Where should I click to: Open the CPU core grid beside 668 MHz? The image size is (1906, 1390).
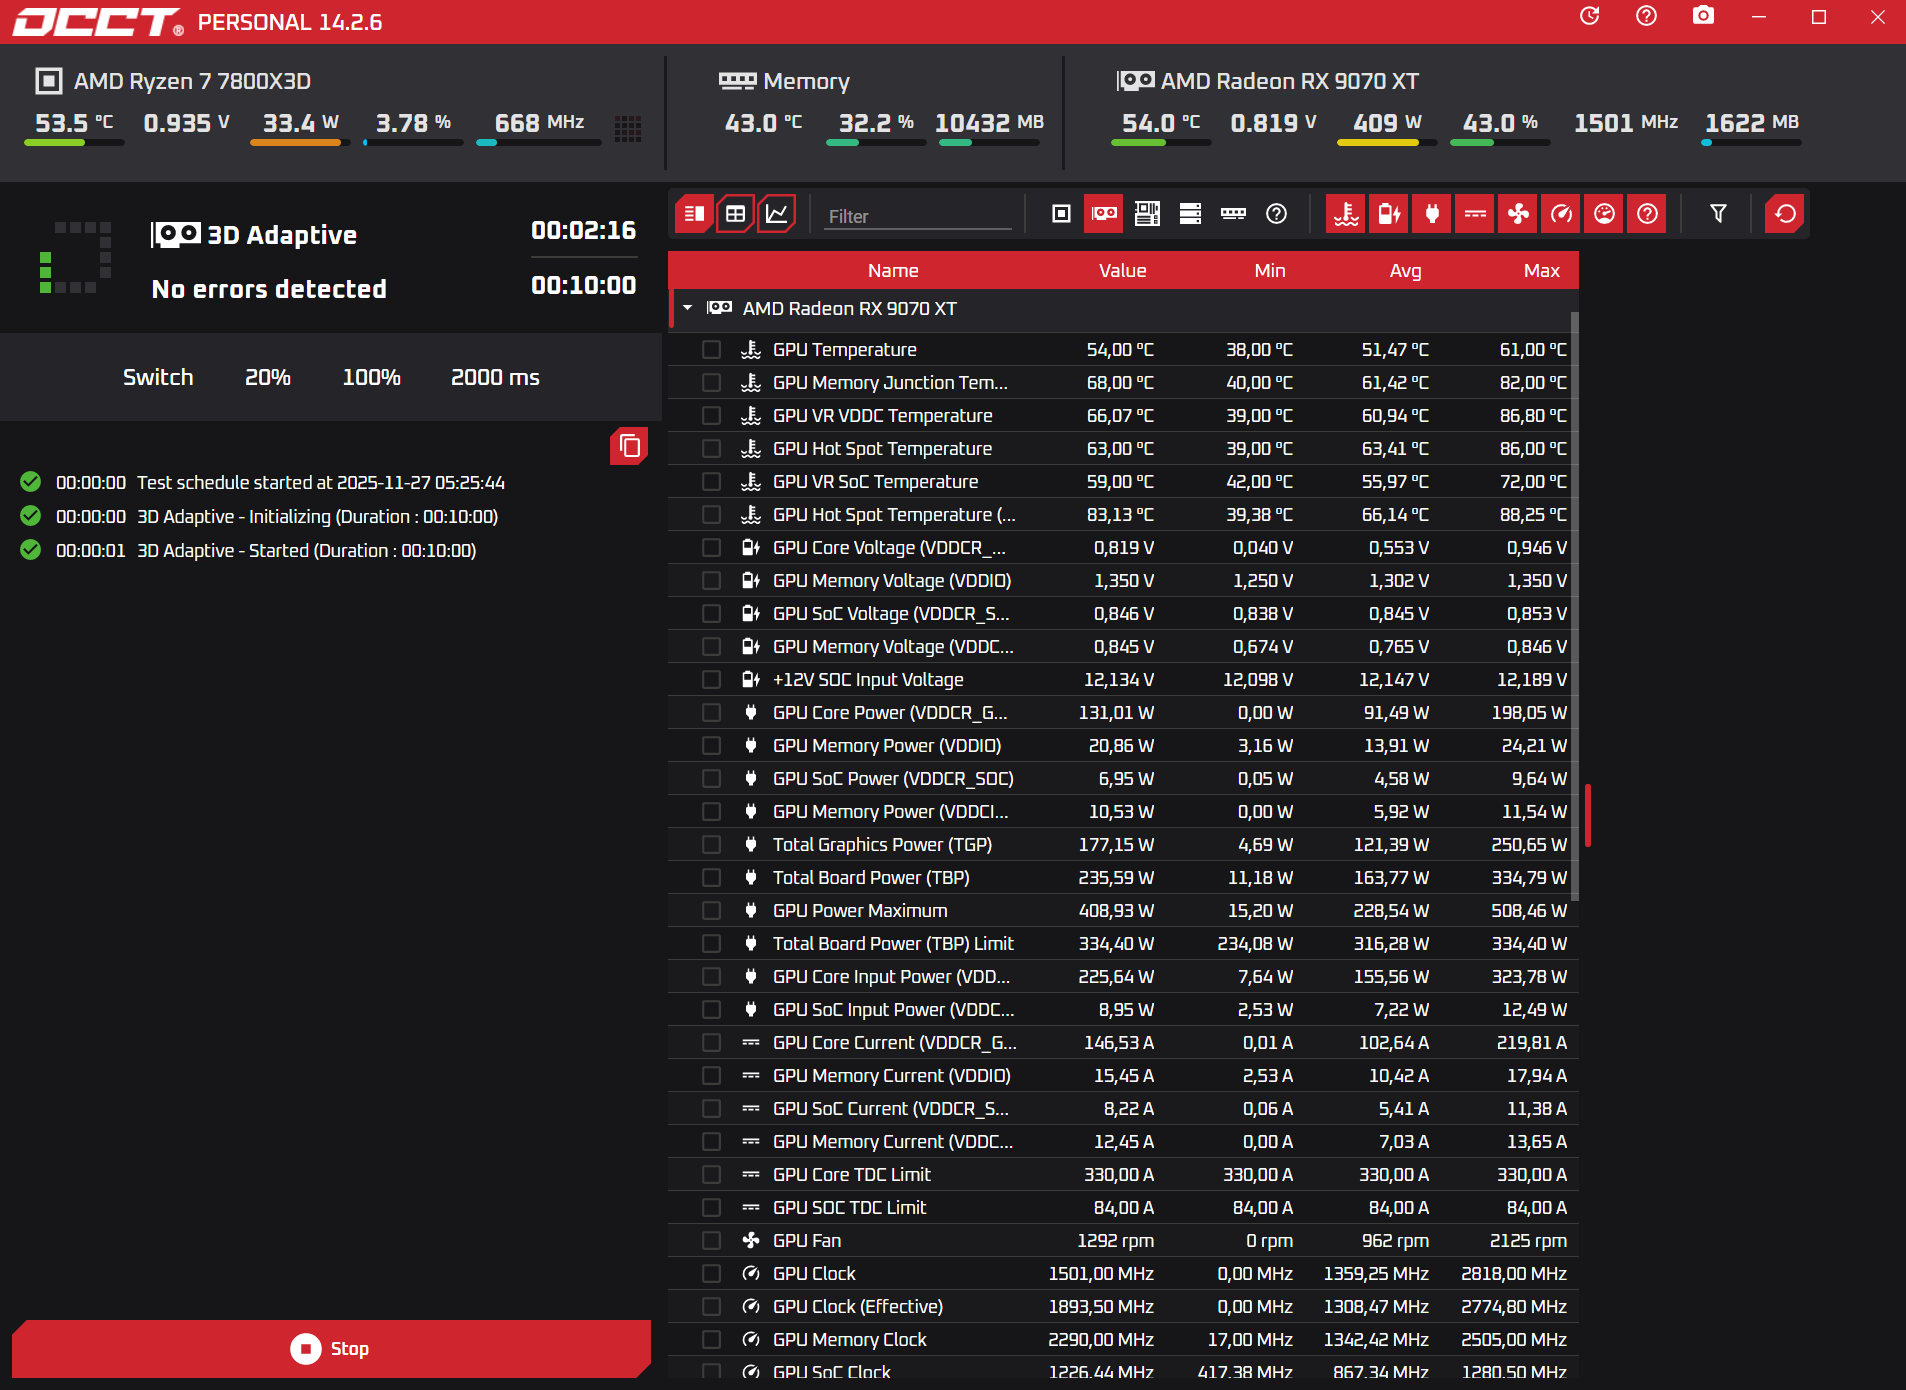(x=628, y=127)
